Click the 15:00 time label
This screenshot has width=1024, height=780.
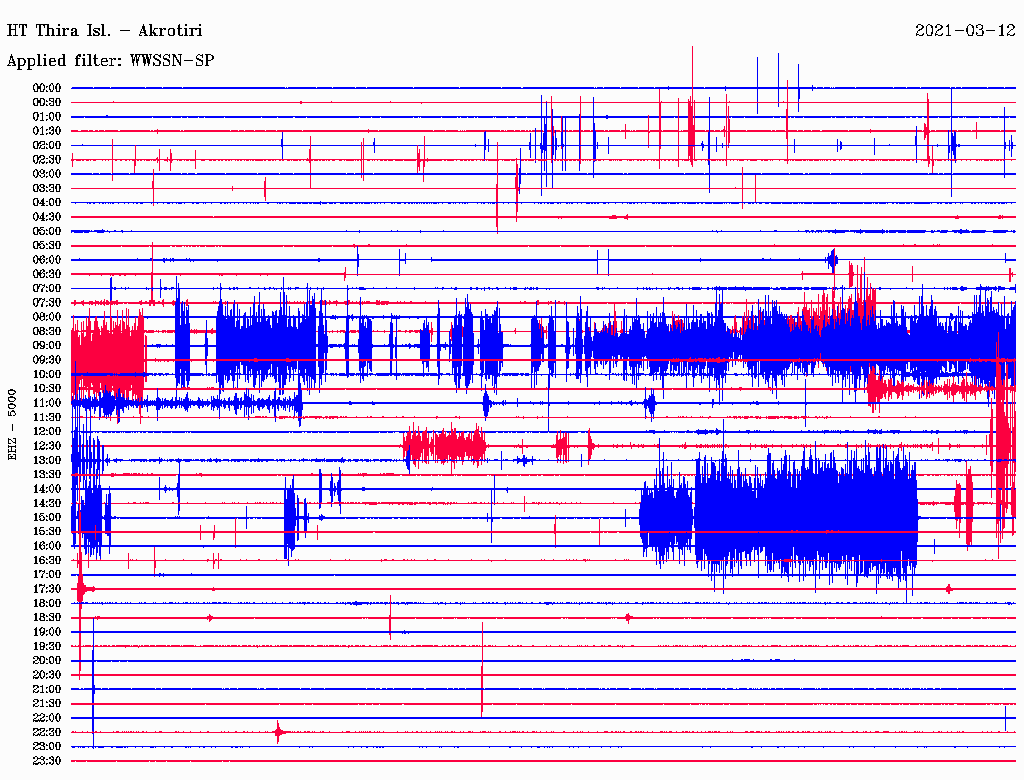(x=47, y=517)
